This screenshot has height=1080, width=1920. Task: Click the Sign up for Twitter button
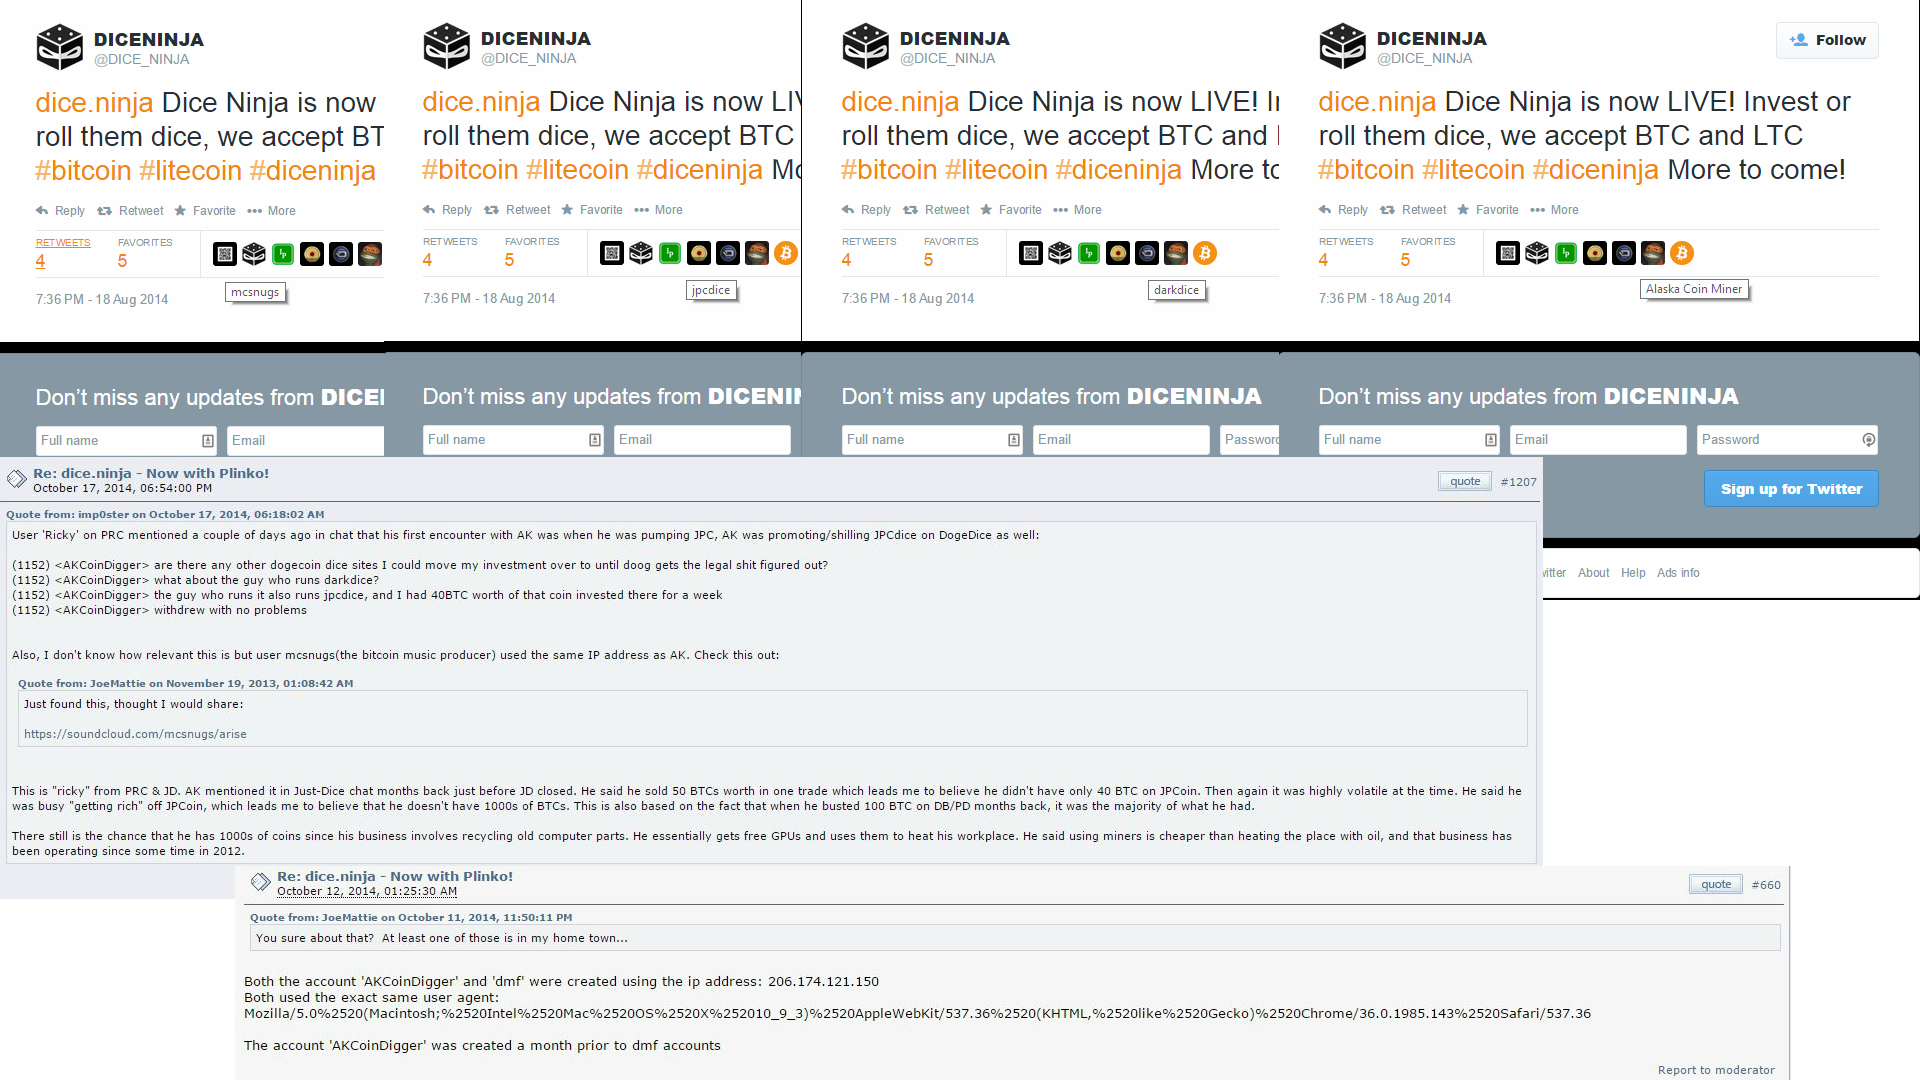tap(1791, 489)
